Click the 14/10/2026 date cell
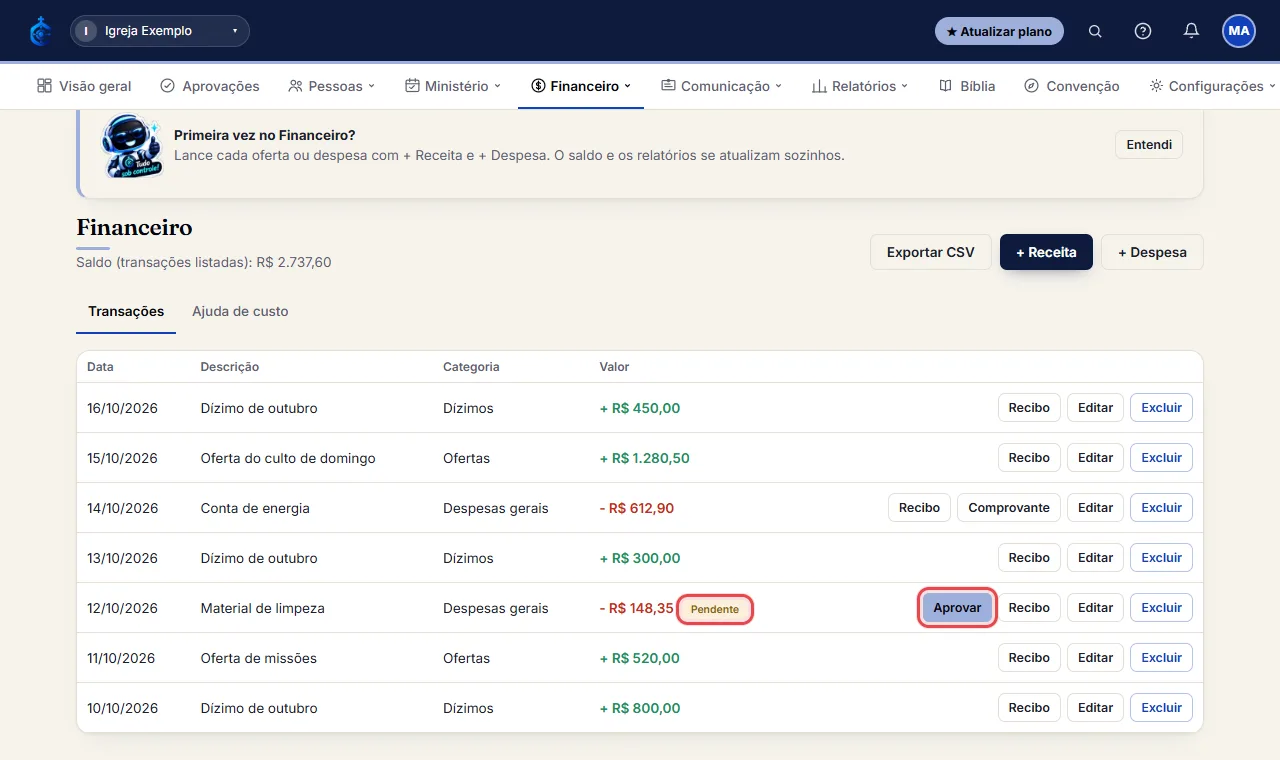This screenshot has height=760, width=1280. pos(122,508)
